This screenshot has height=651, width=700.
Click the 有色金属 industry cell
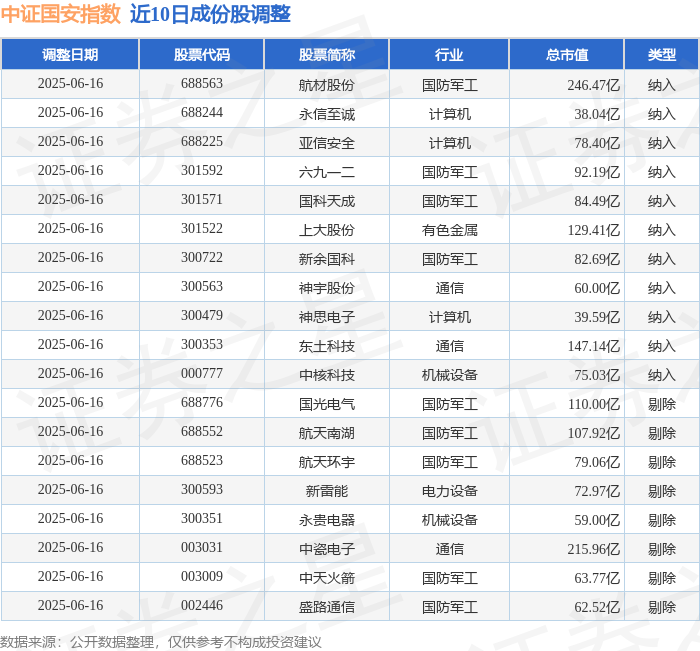(x=450, y=230)
